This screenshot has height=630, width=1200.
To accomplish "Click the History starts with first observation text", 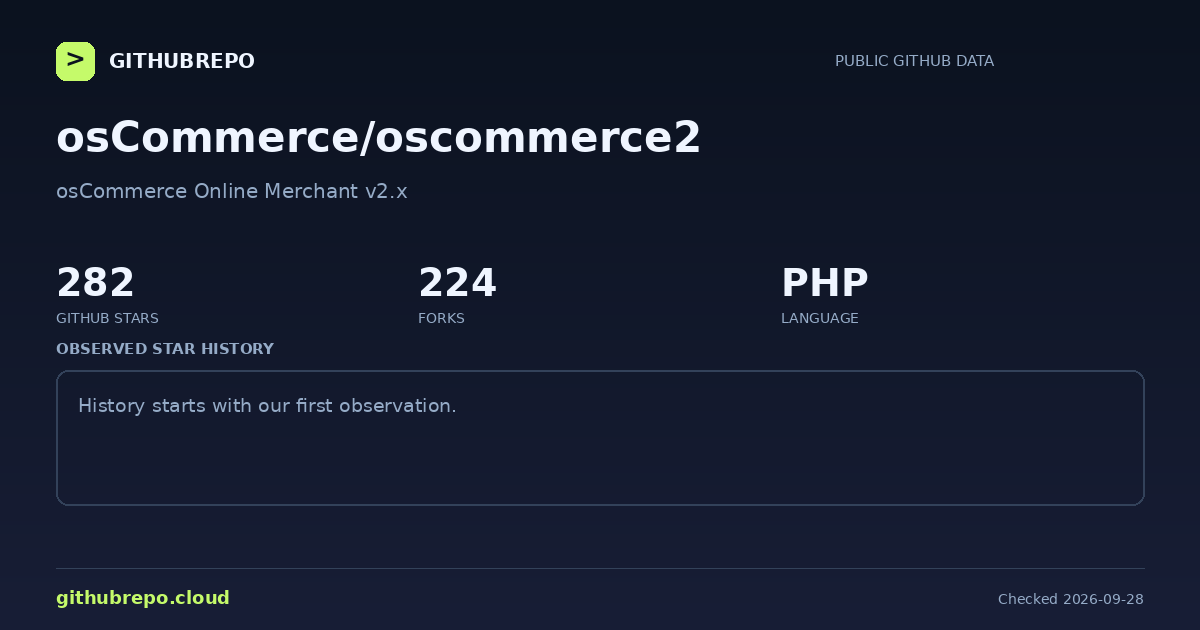I will coord(267,406).
